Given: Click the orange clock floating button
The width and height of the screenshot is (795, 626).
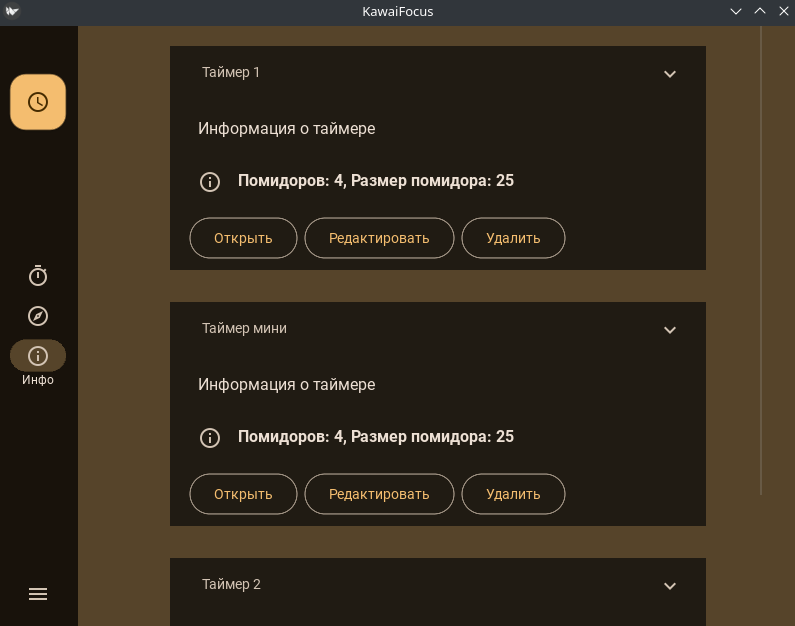Looking at the screenshot, I should (38, 102).
